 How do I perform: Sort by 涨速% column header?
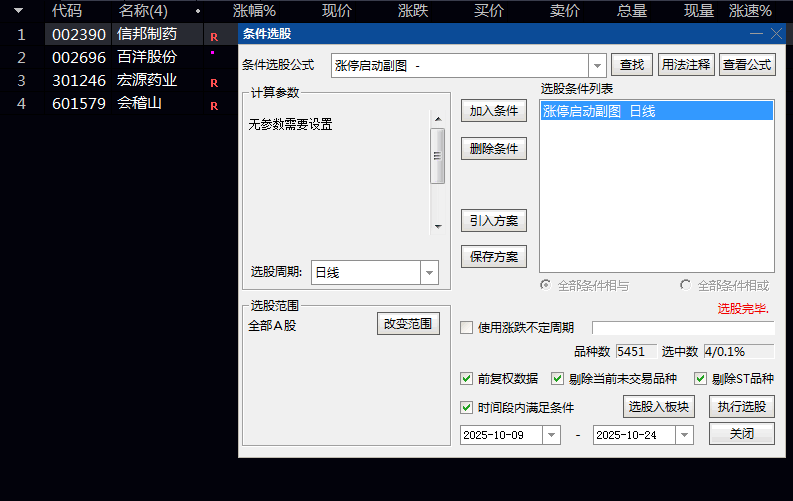click(x=750, y=11)
